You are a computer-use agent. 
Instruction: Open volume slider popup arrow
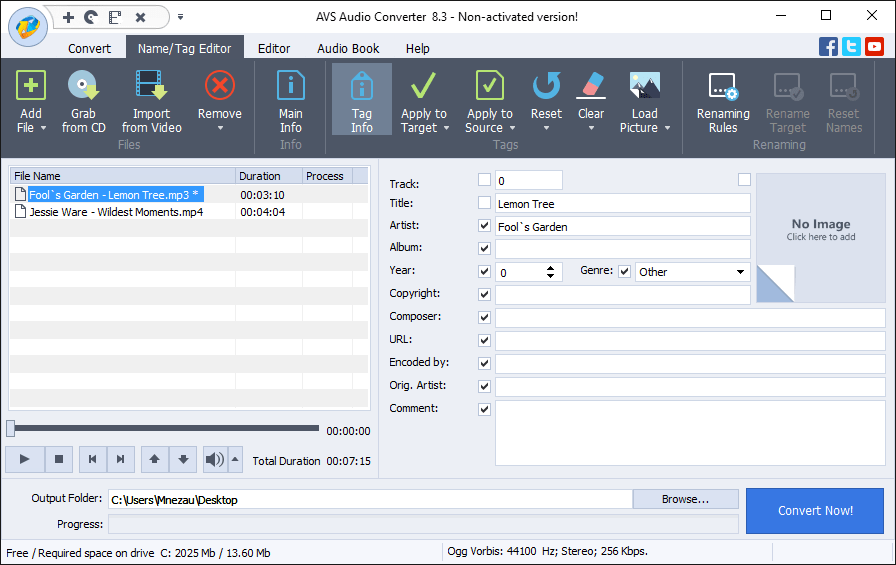235,459
